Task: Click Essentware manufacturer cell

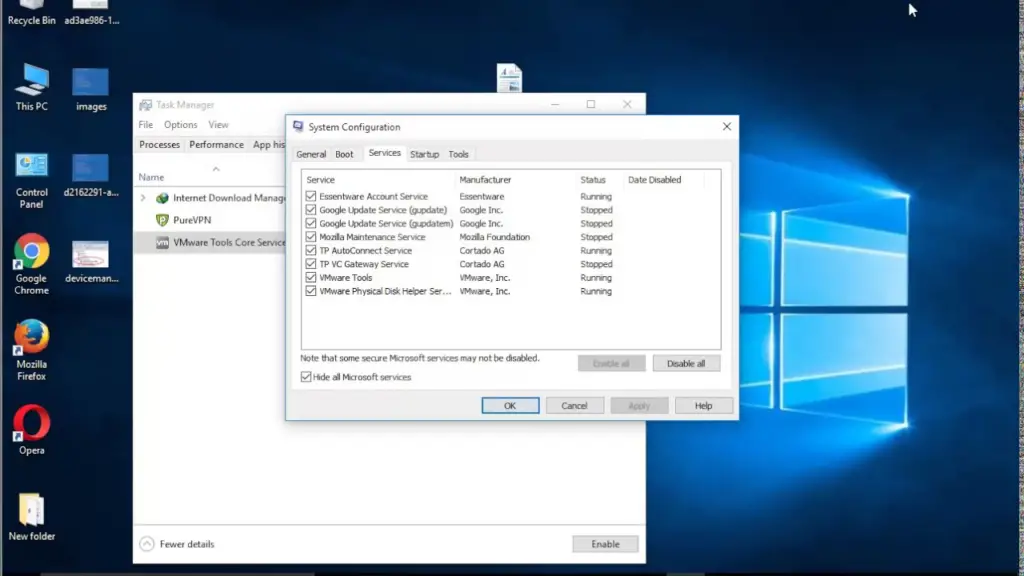Action: click(x=481, y=196)
